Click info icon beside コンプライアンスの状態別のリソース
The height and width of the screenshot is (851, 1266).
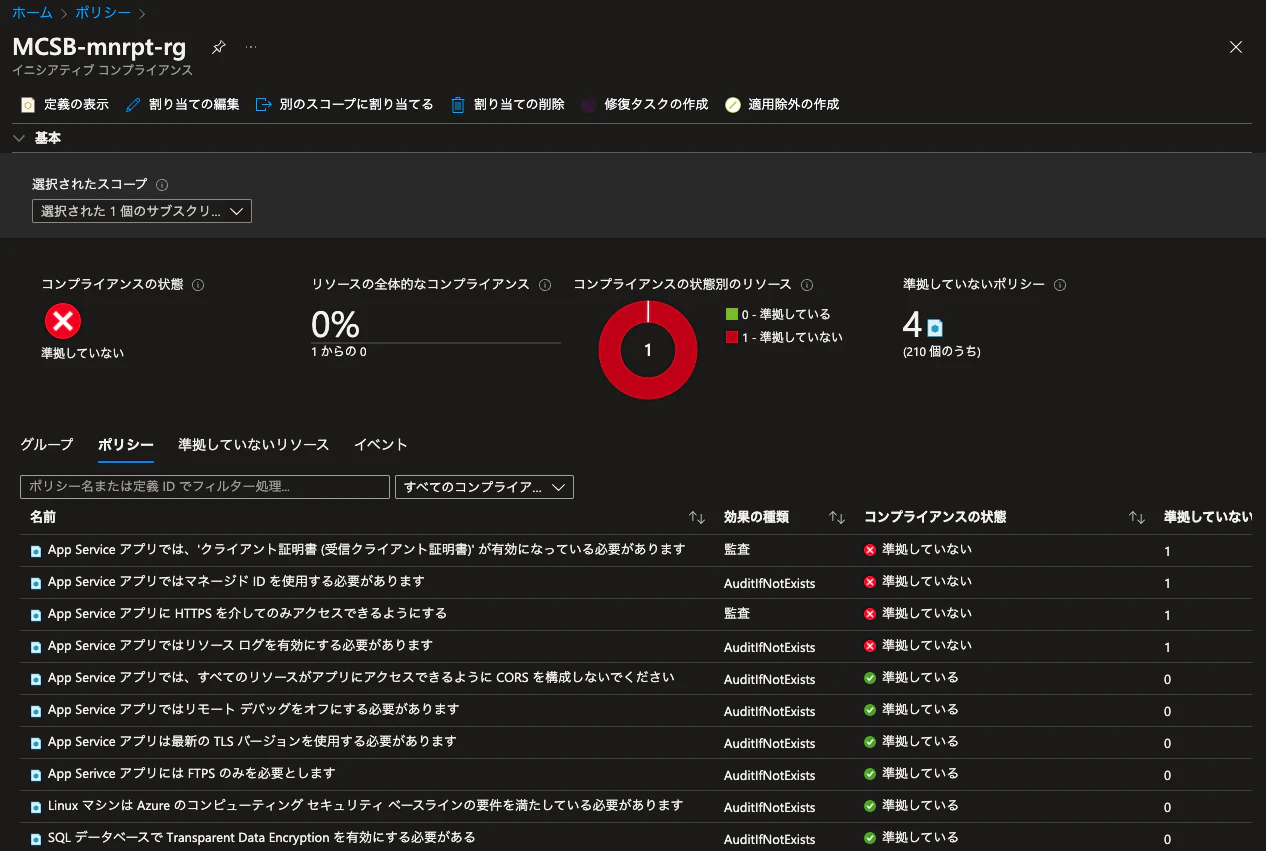[x=807, y=285]
